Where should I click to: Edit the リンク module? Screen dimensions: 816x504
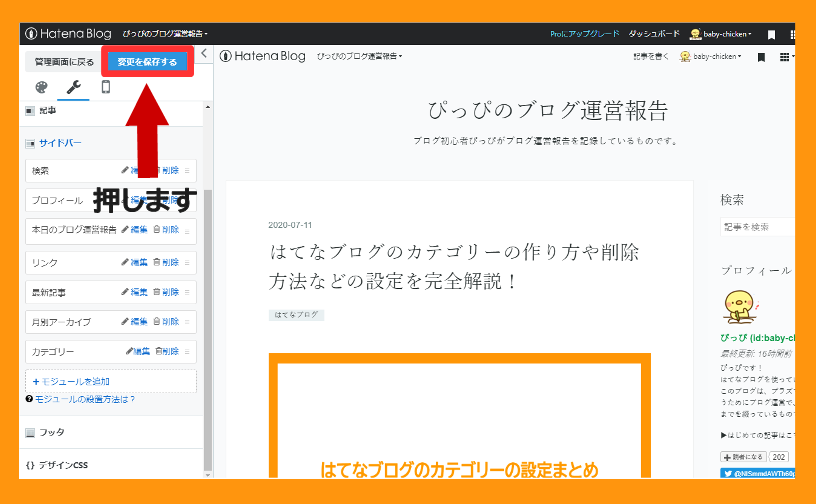coord(134,262)
